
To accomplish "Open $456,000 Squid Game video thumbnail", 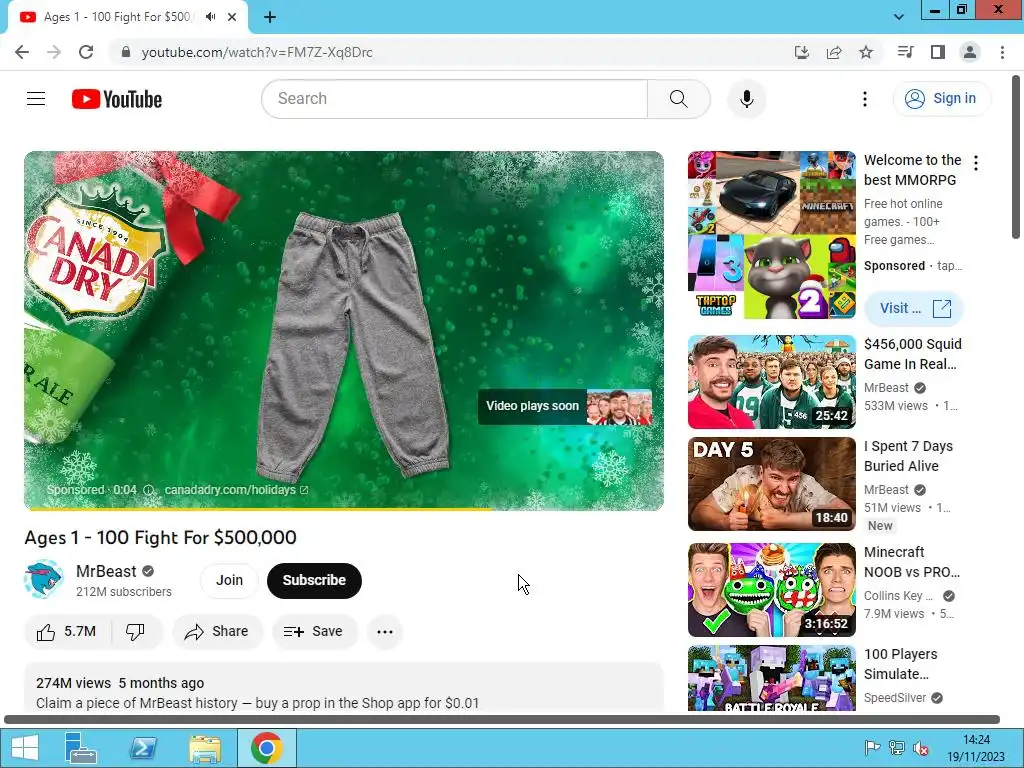I will (771, 382).
